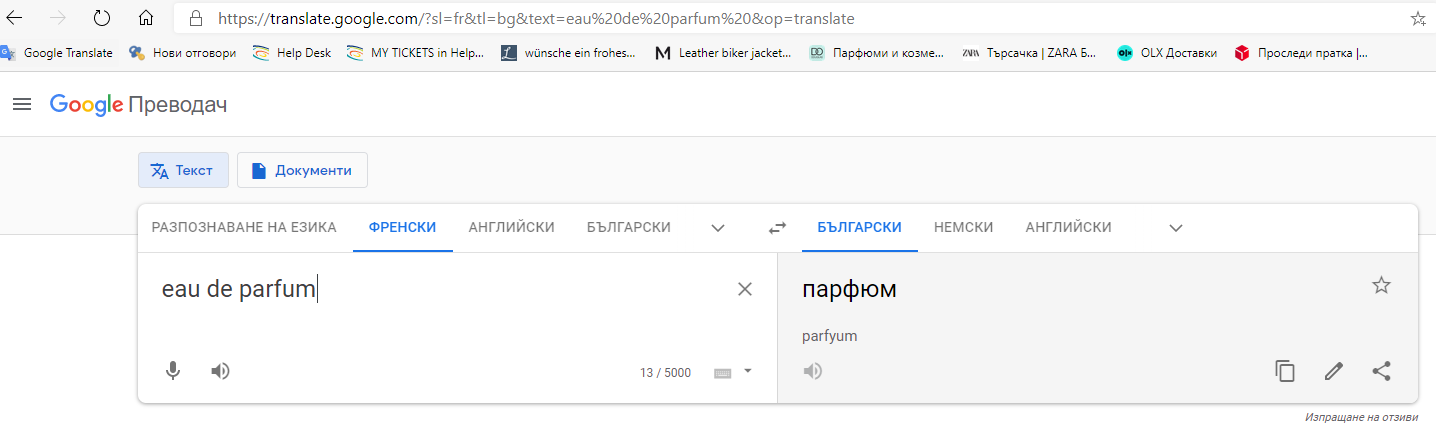The image size is (1436, 438).
Task: Reload the page in the browser
Action: pyautogui.click(x=101, y=19)
